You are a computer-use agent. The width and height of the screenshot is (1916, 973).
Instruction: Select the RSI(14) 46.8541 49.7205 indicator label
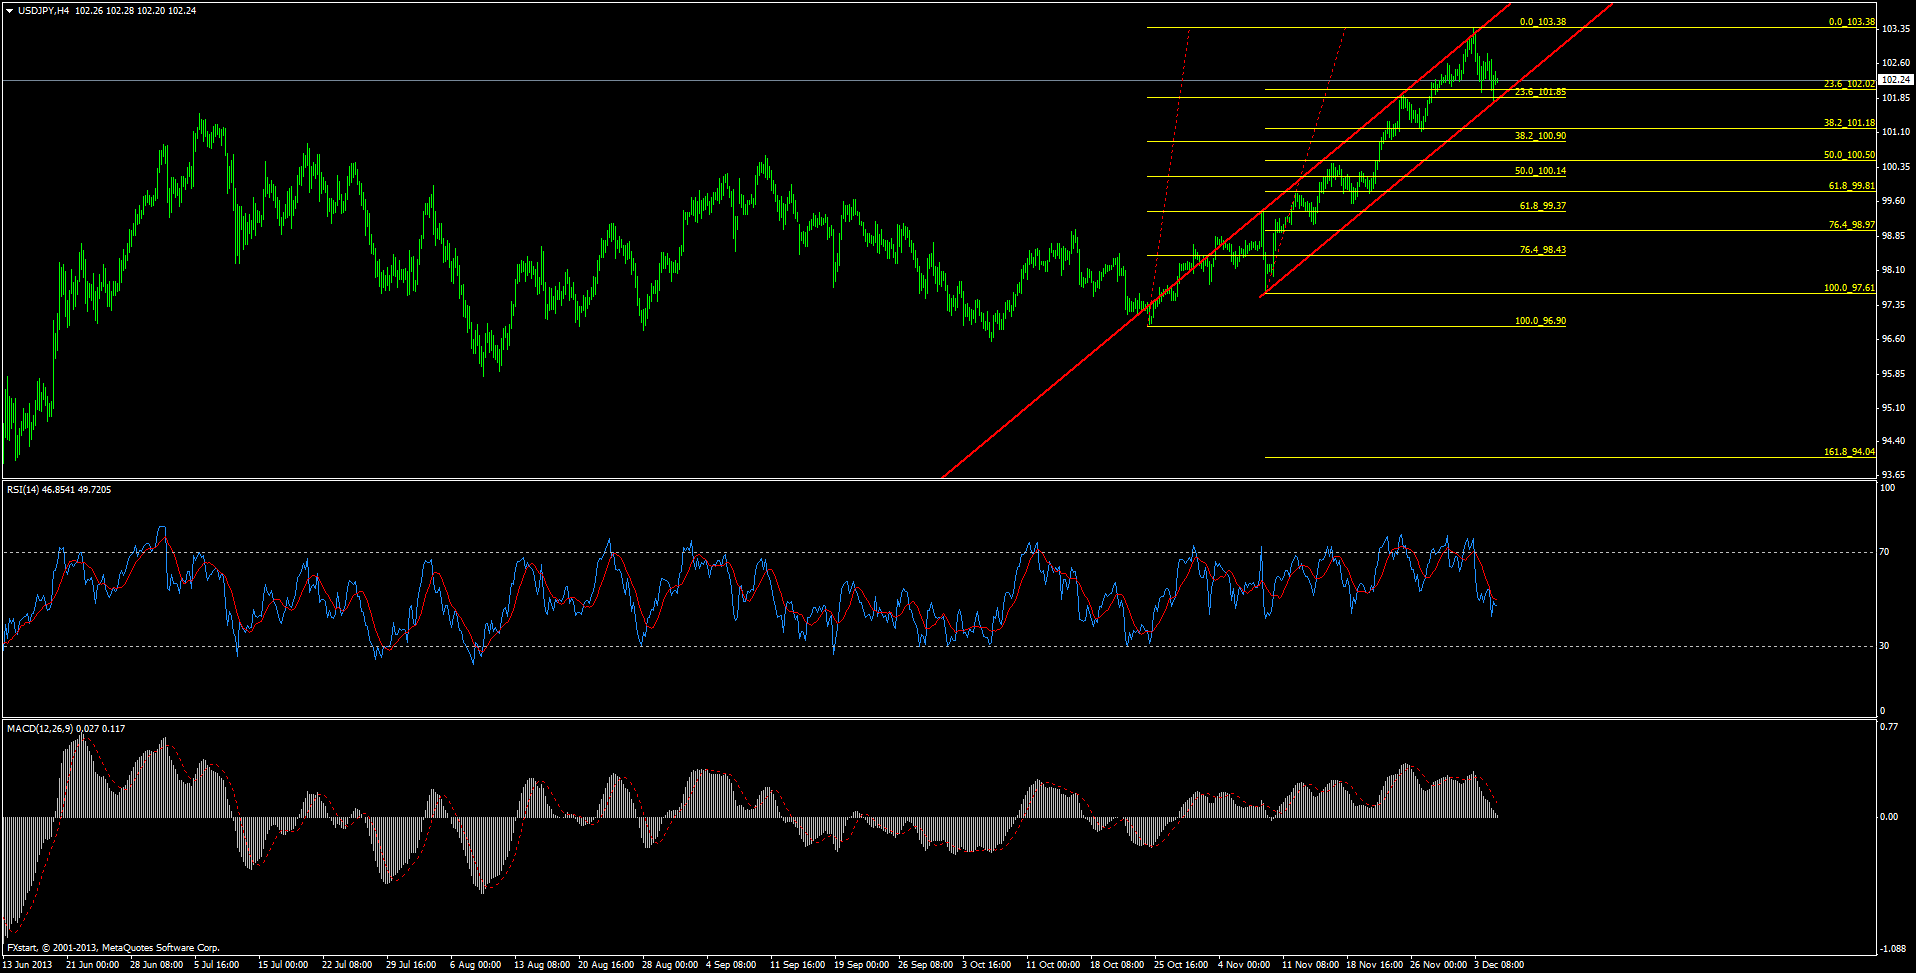(59, 490)
